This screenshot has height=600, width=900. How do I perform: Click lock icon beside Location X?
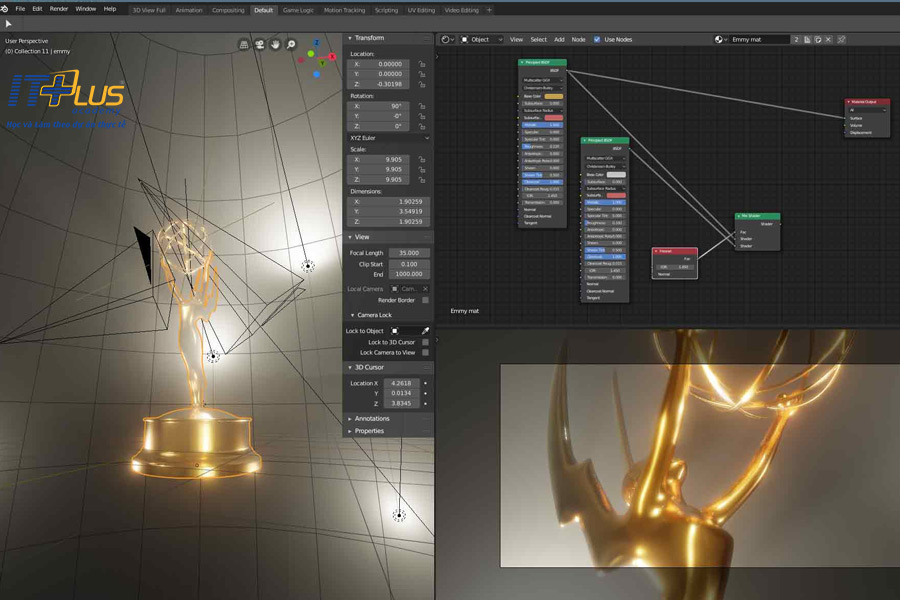423,63
